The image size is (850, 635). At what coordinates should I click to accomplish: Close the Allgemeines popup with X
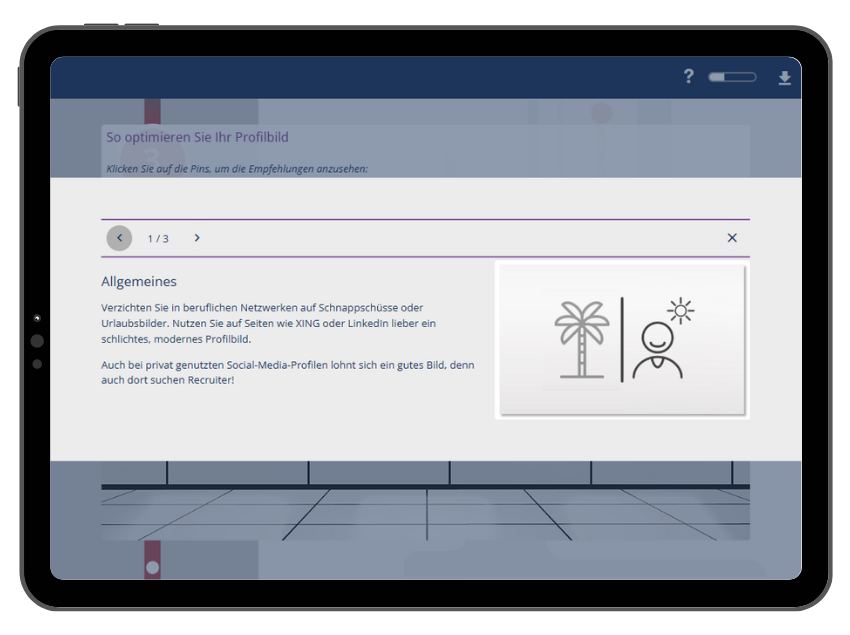(732, 238)
